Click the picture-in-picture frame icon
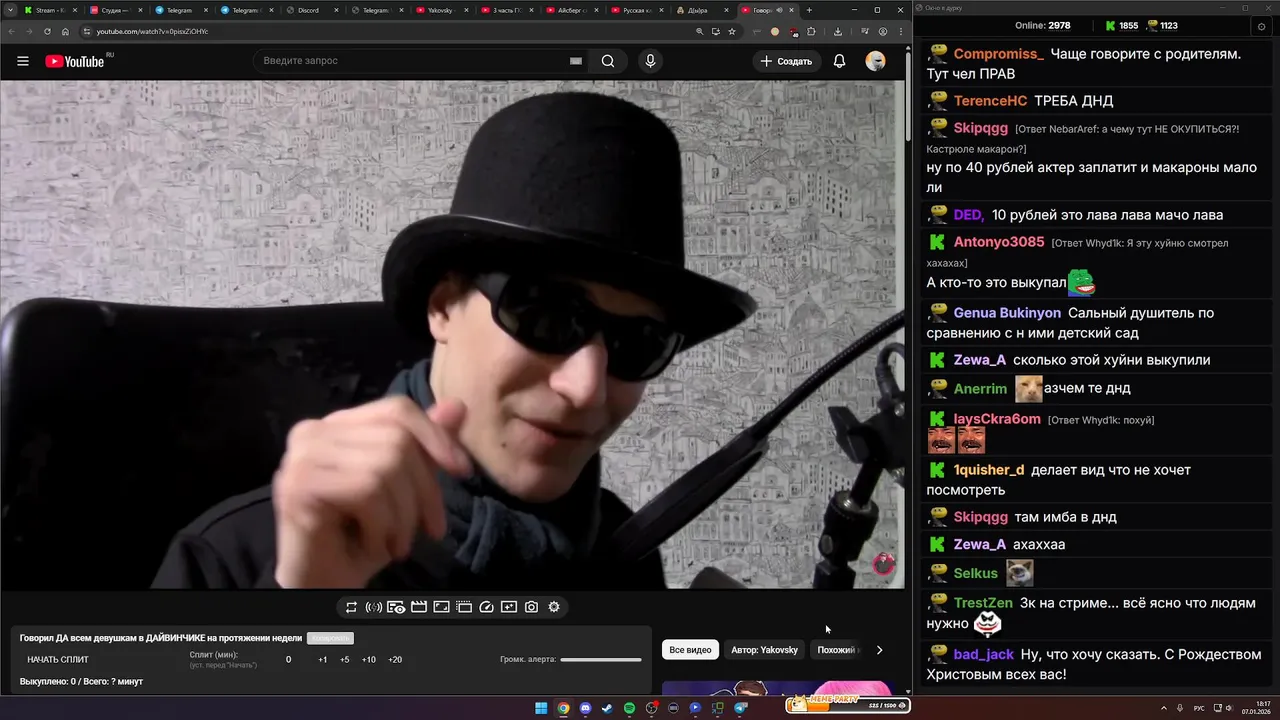Screen dimensions: 1280x720 click(441, 607)
